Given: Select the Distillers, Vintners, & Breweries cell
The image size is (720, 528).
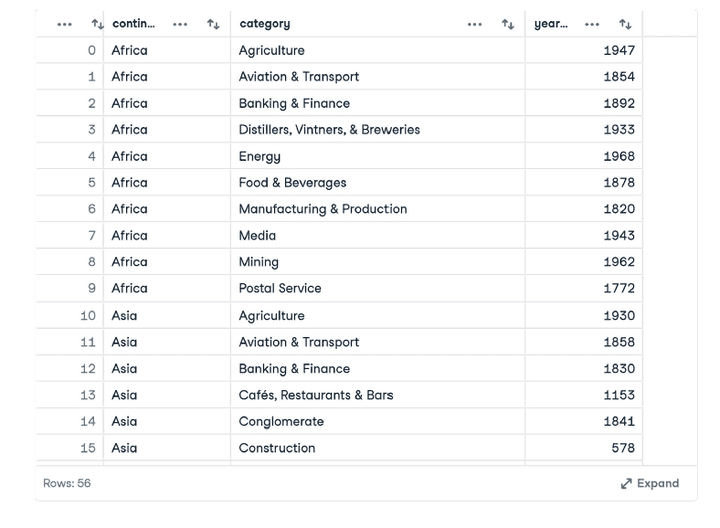Looking at the screenshot, I should [x=329, y=130].
